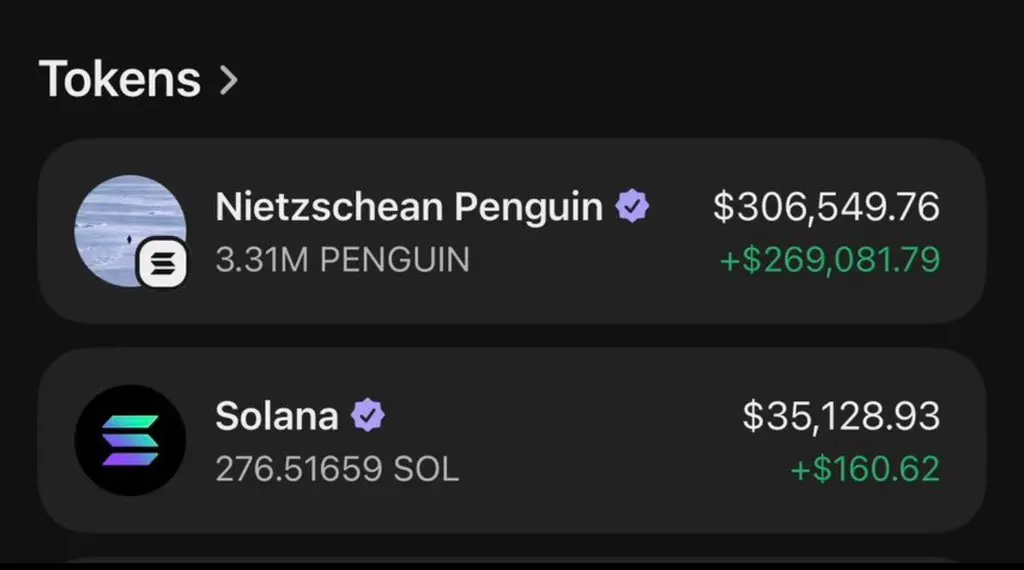
Task: Click Solana network badge on Penguin avatar
Action: coord(162,265)
